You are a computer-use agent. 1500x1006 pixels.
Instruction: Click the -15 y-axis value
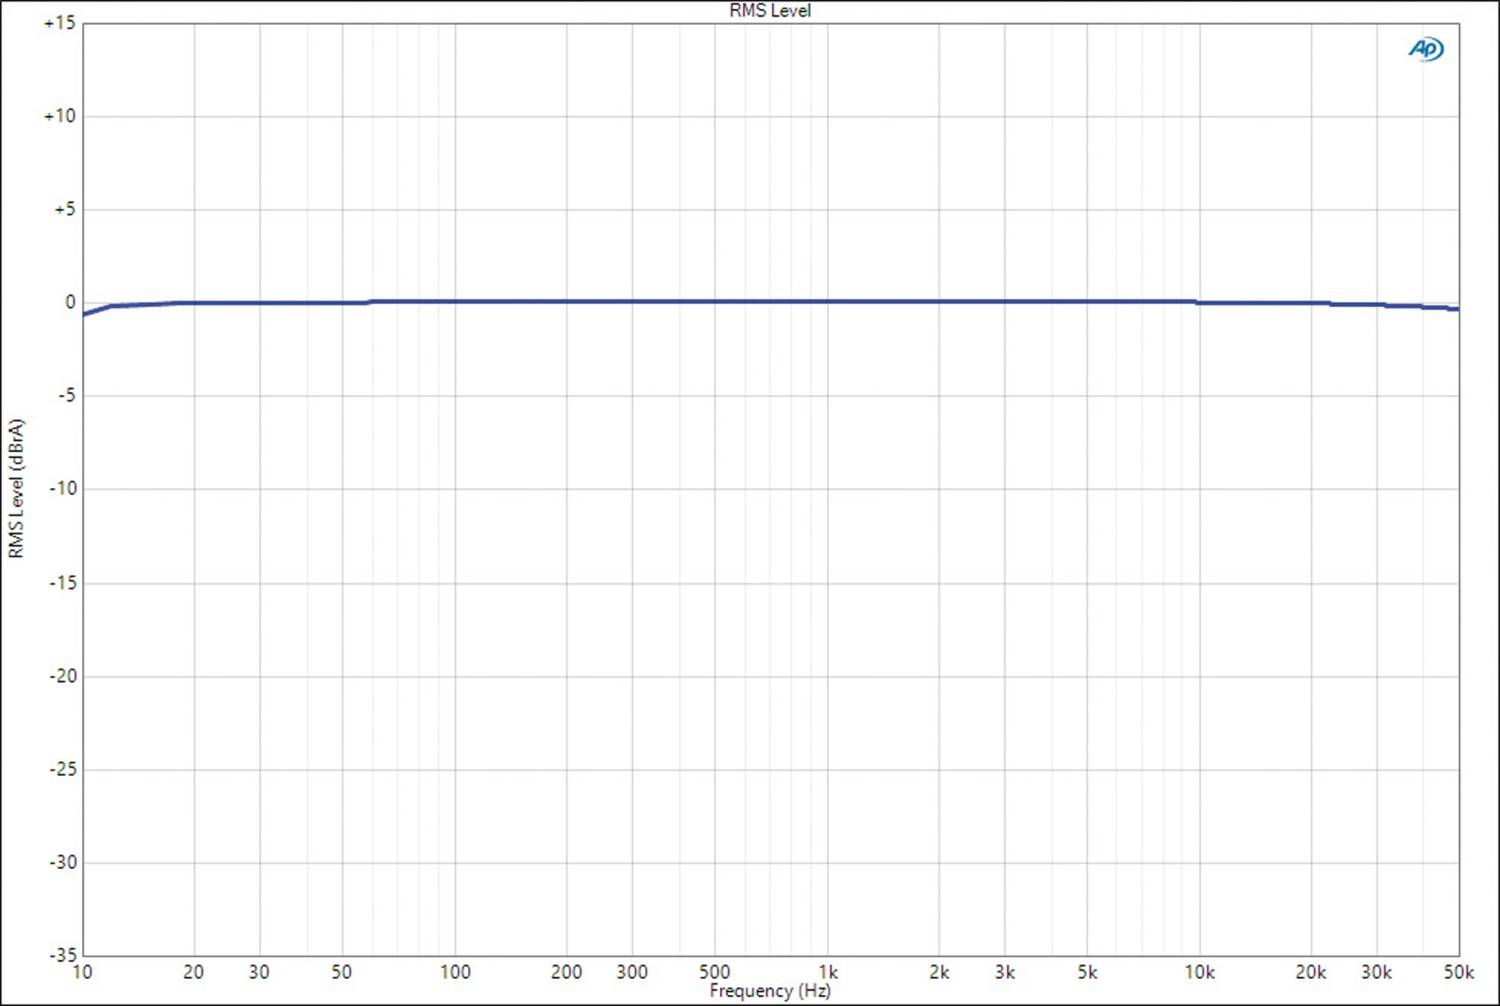point(62,582)
